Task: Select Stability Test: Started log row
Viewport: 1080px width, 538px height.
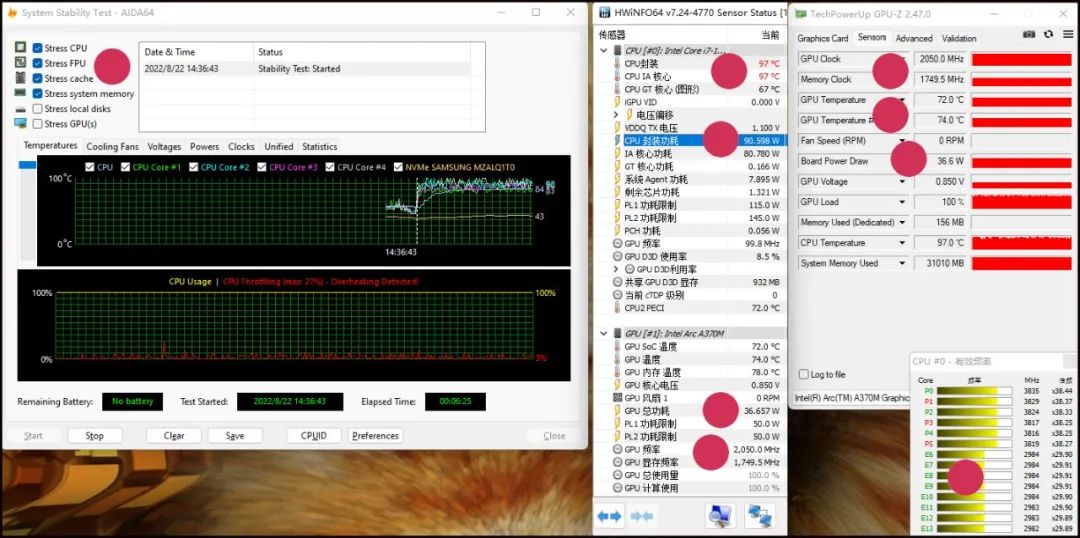Action: click(x=305, y=68)
